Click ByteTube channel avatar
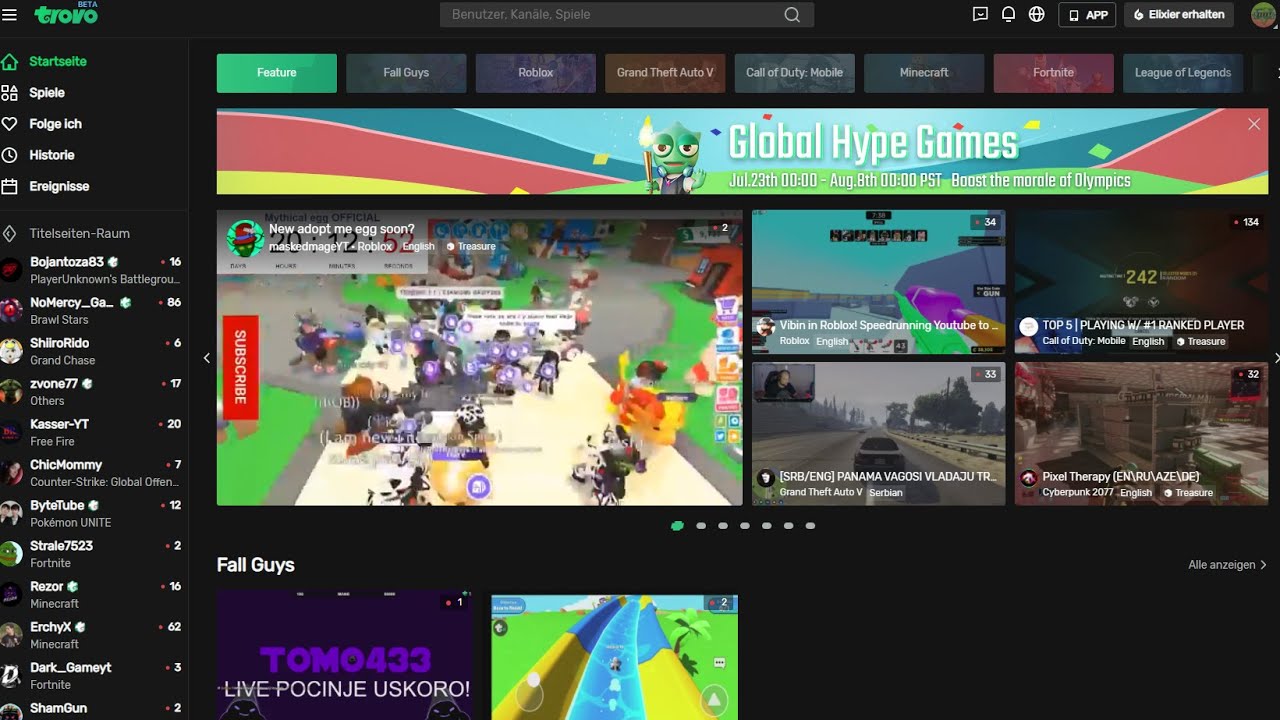 11,513
